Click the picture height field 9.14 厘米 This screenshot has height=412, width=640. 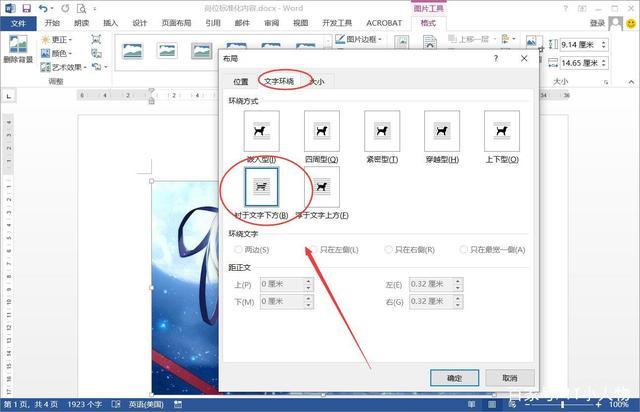tap(584, 45)
